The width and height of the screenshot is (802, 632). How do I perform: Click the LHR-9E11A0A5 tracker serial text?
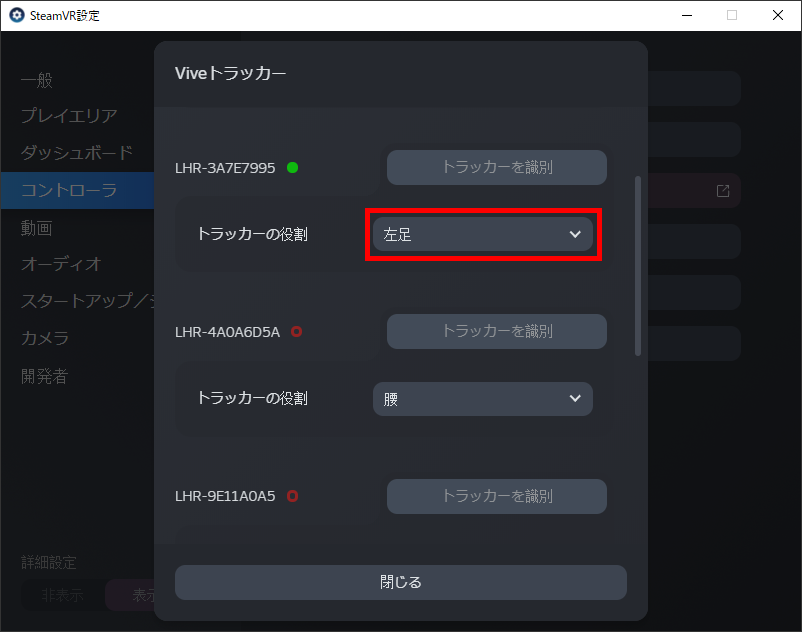[225, 496]
